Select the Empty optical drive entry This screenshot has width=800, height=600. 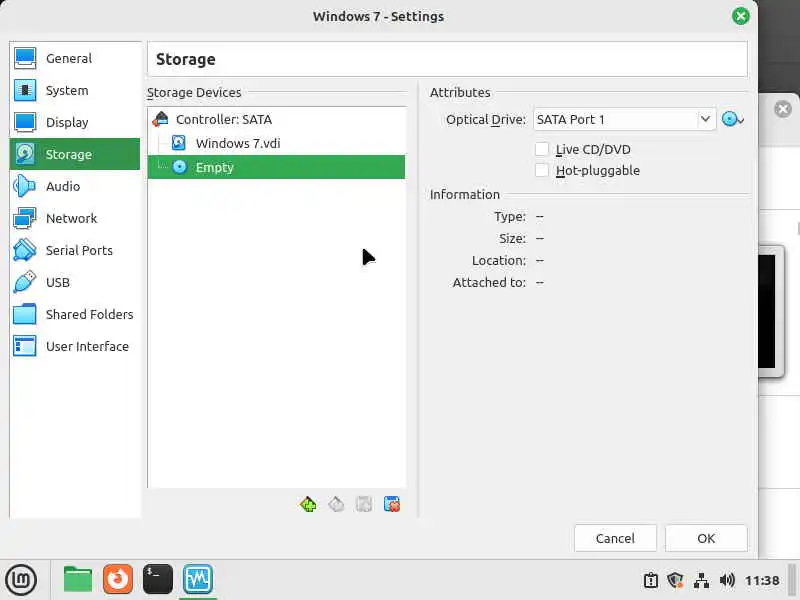[x=276, y=167]
